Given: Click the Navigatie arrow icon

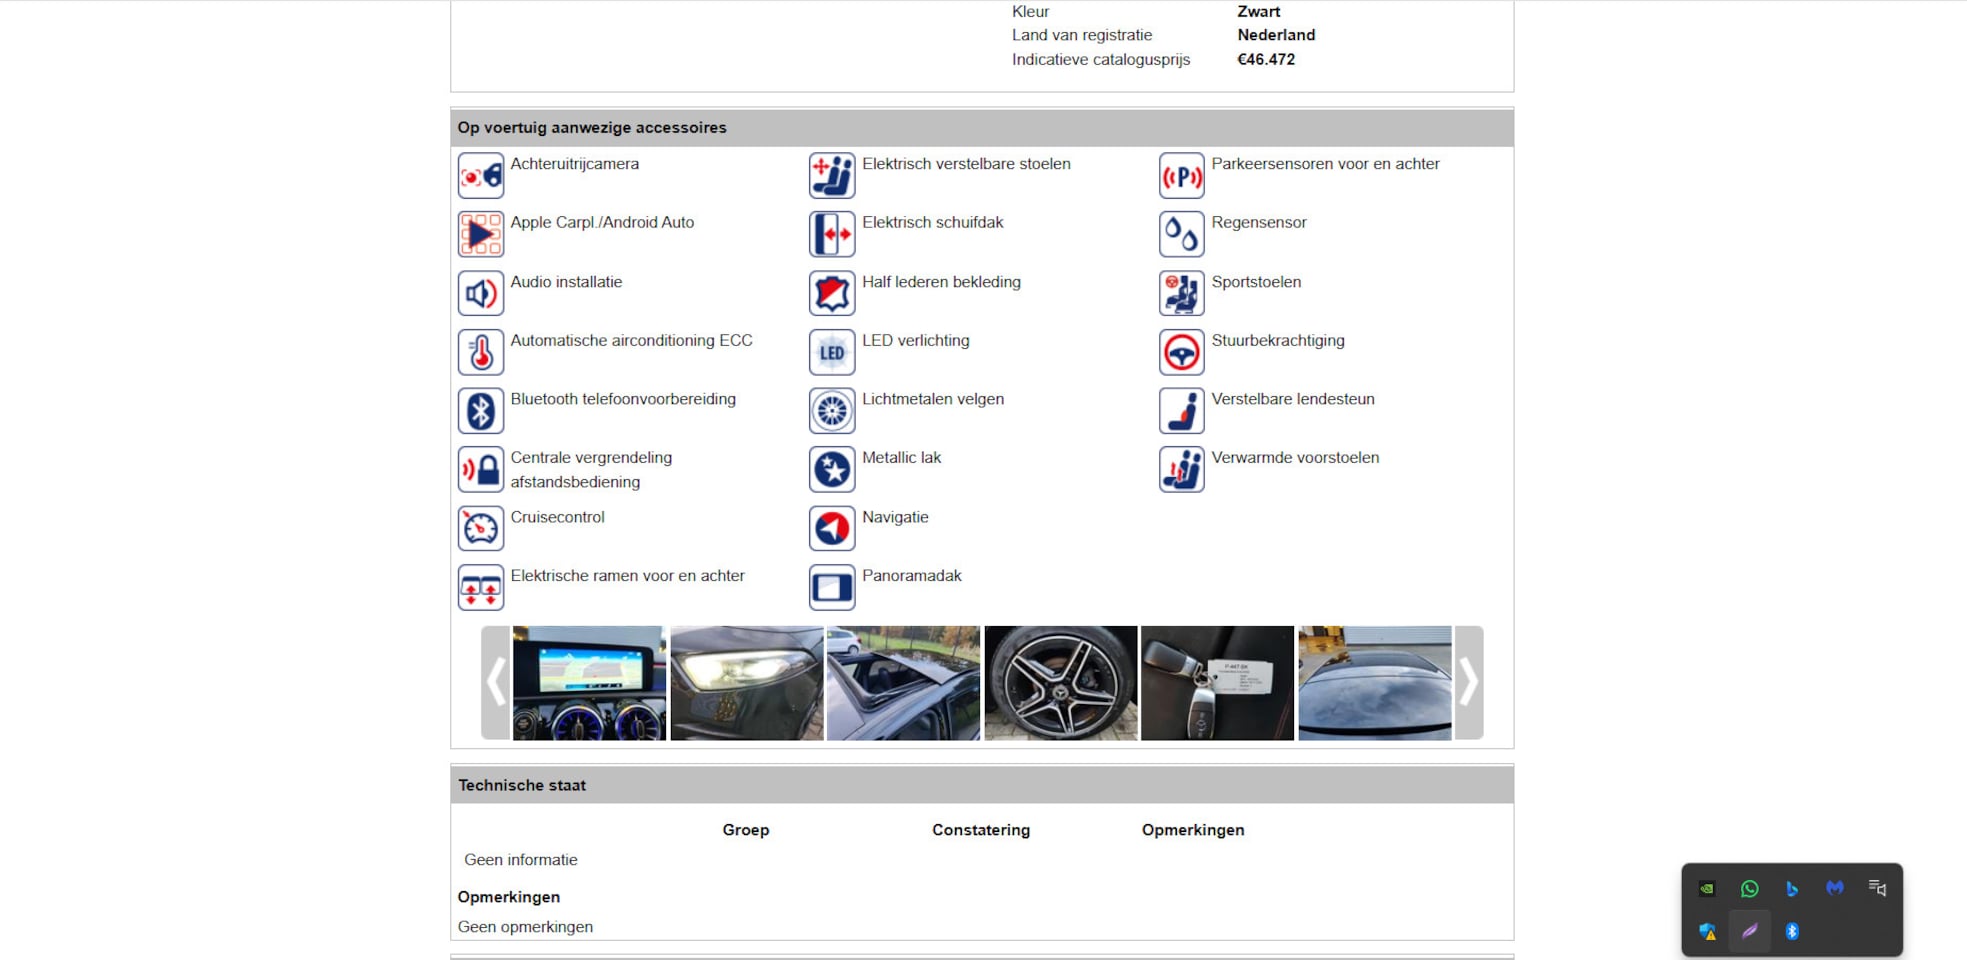Looking at the screenshot, I should point(831,528).
